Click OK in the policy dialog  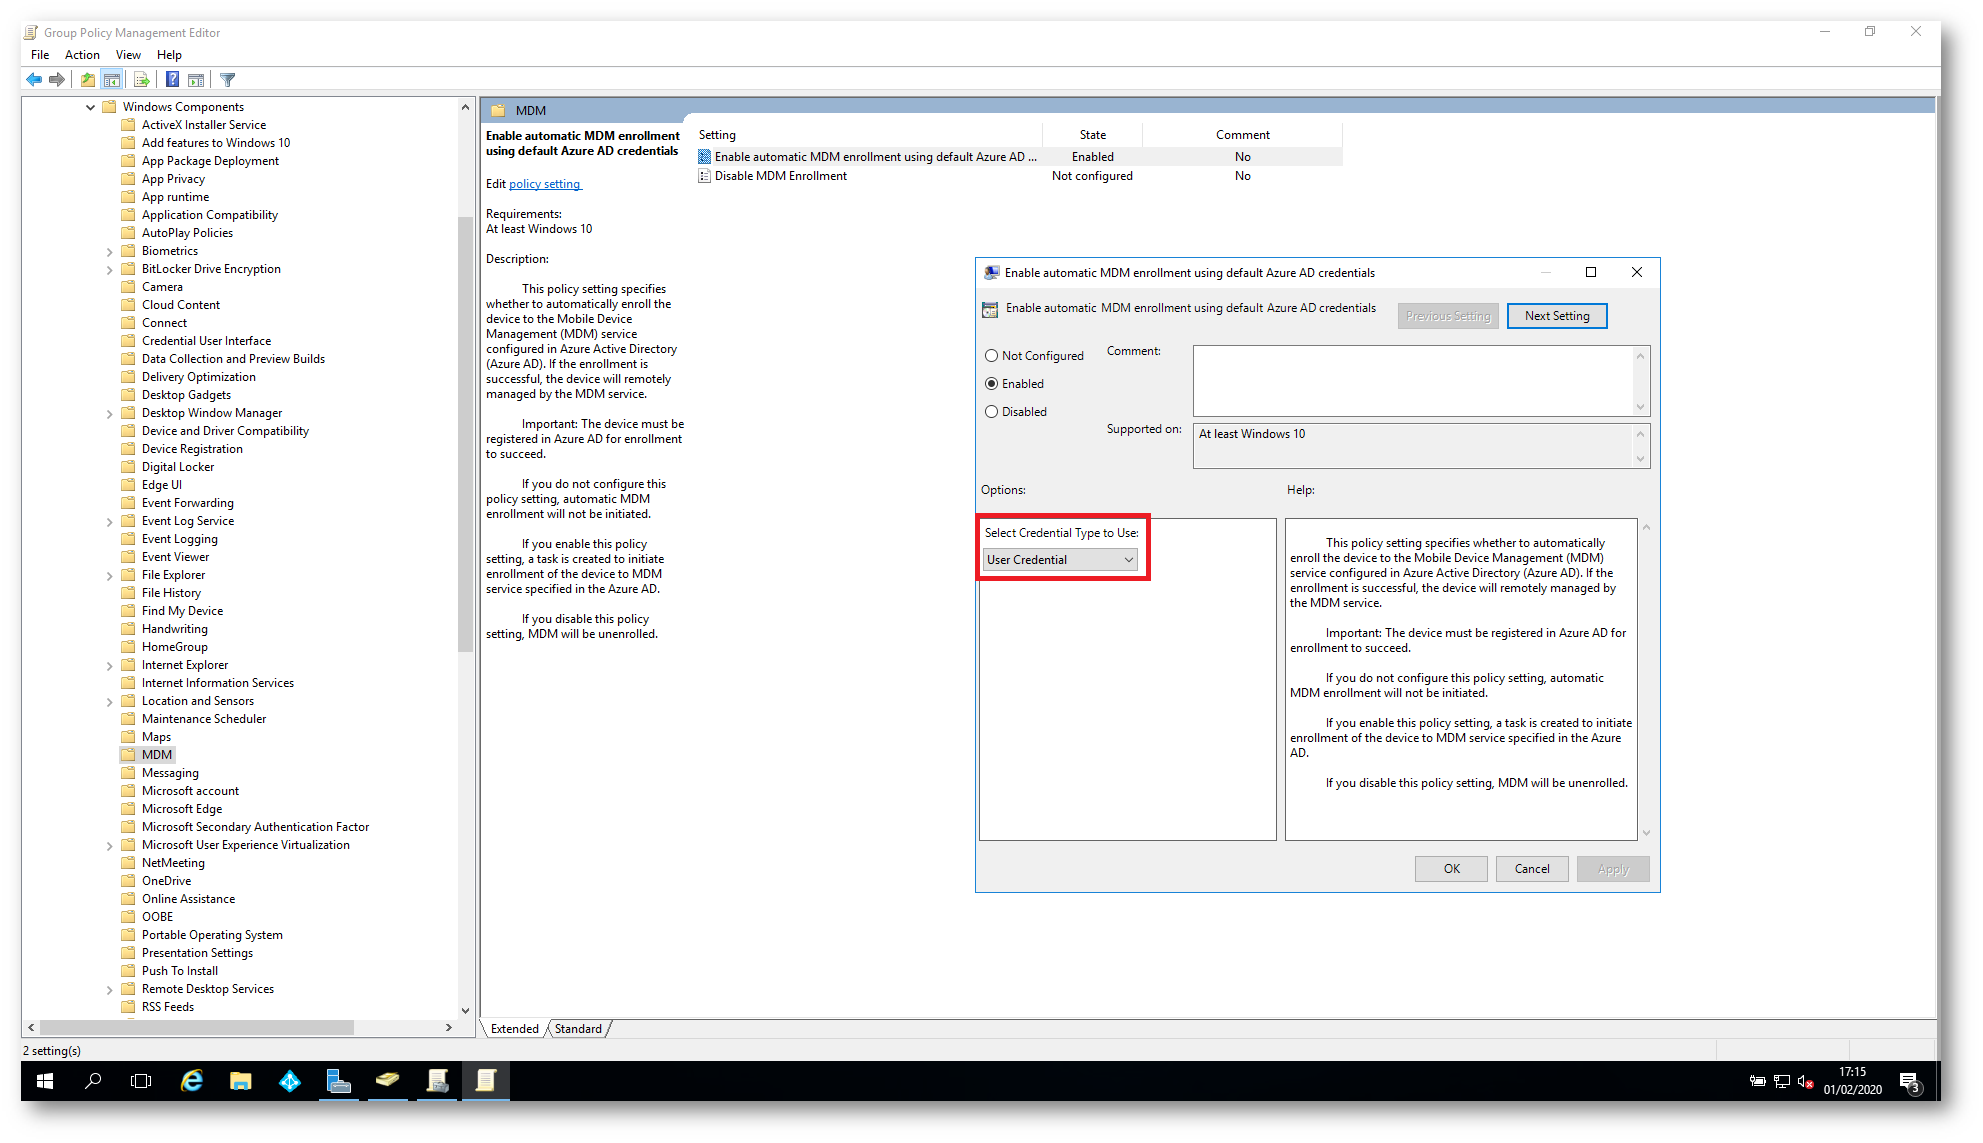[1451, 869]
